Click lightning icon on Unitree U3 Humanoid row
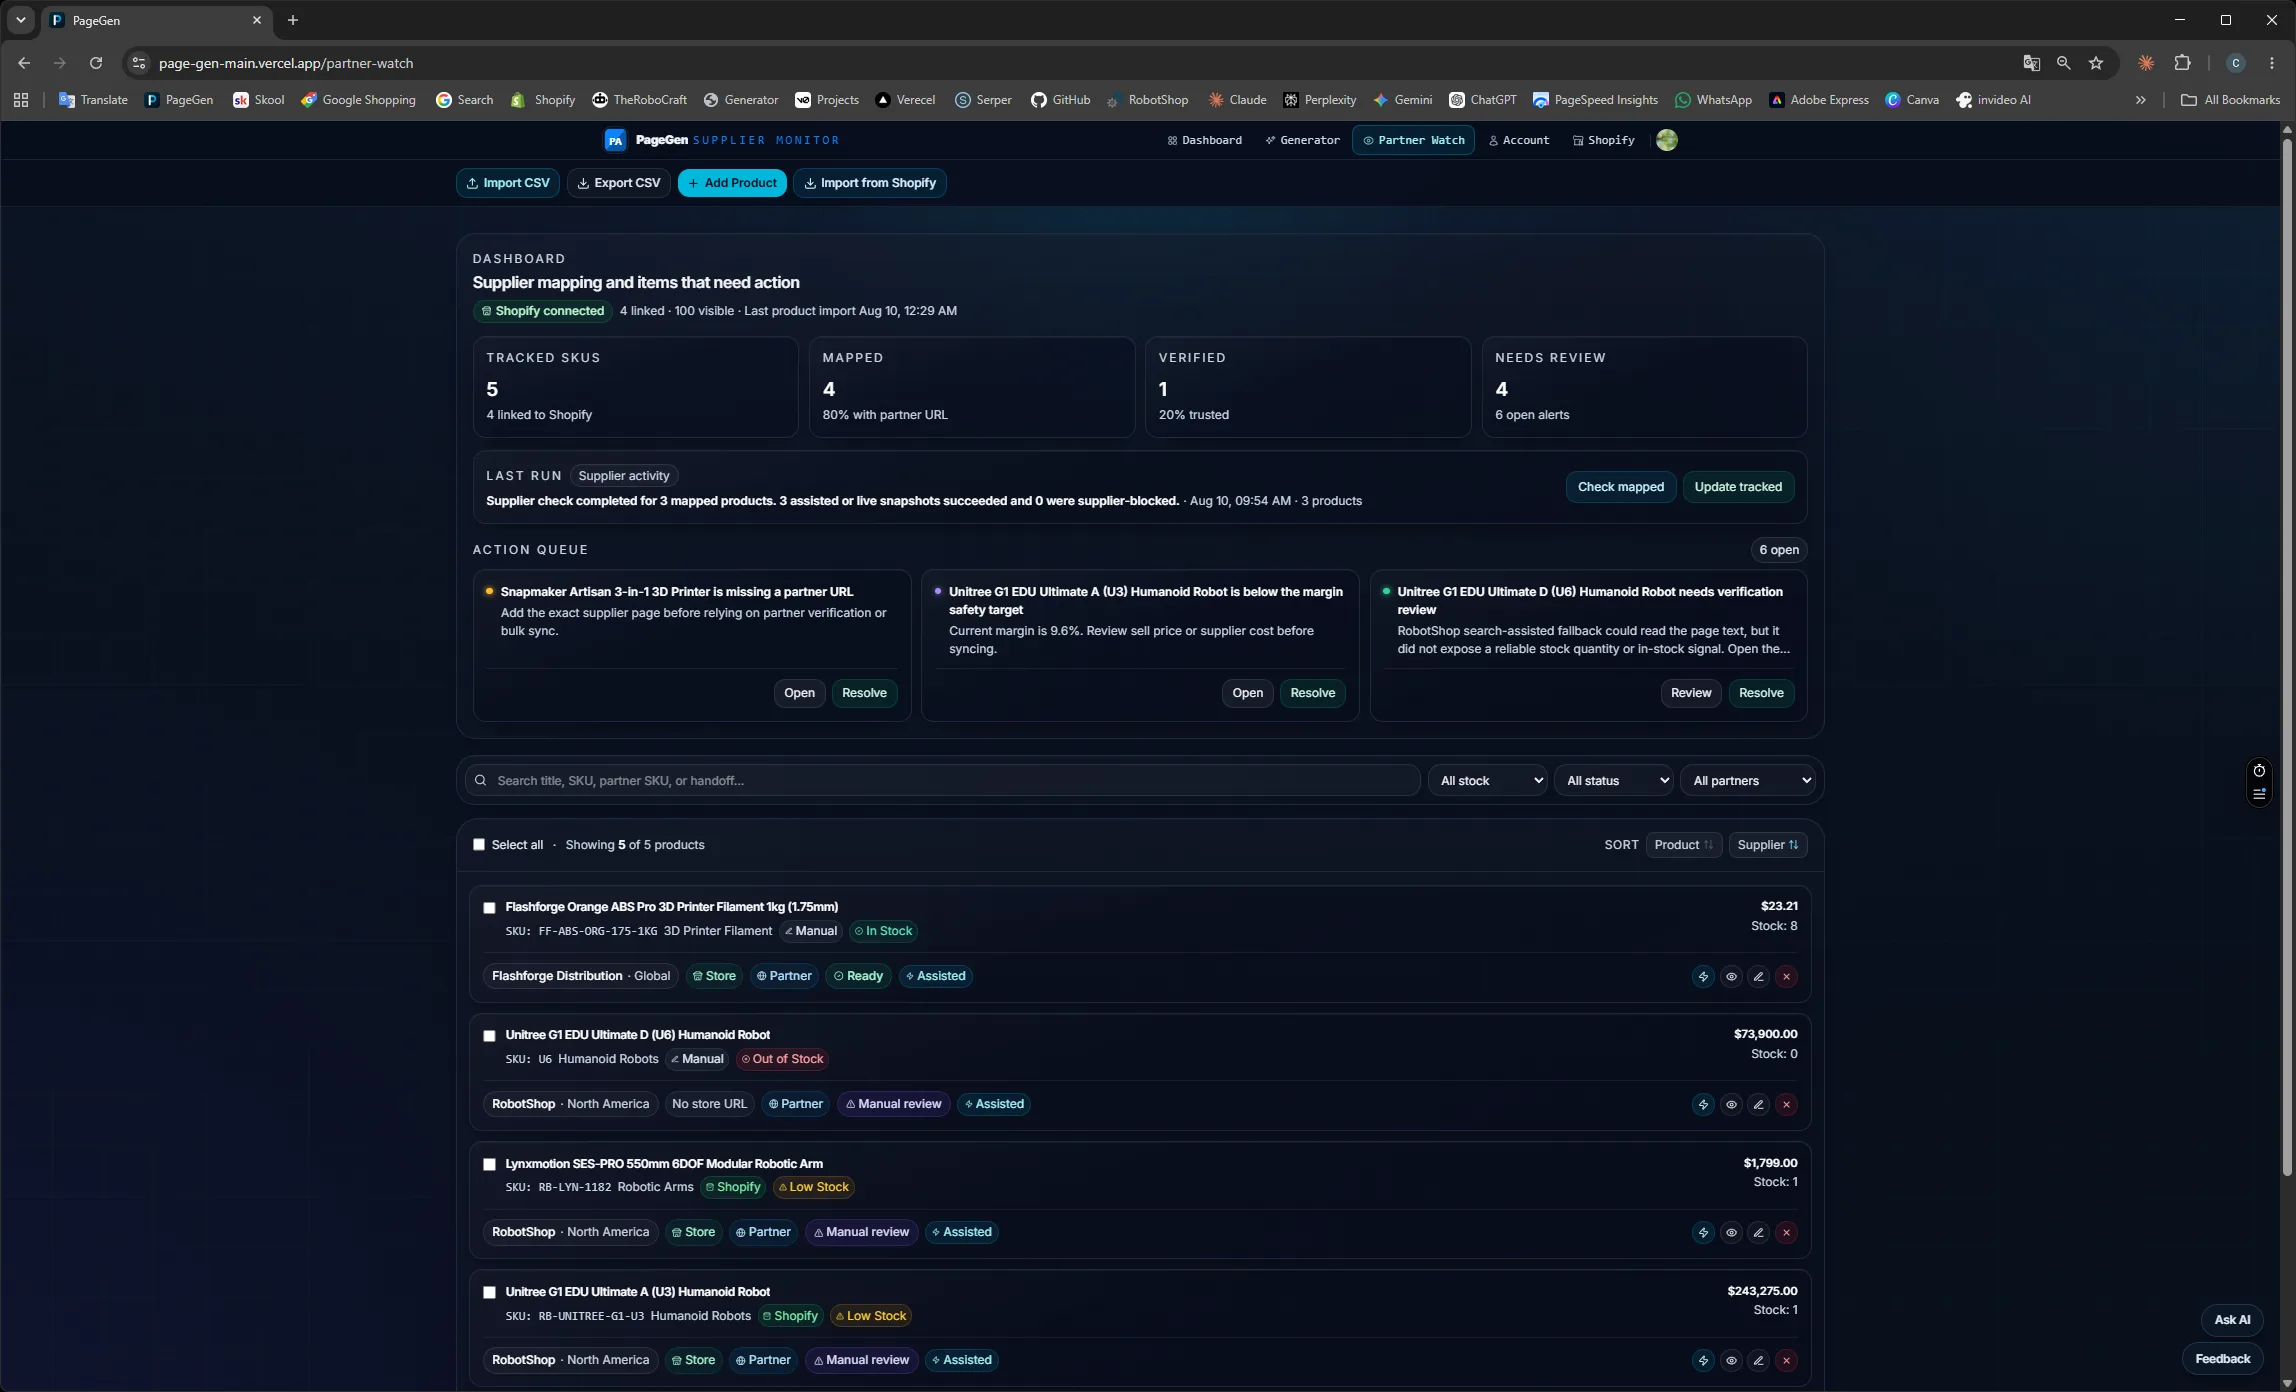This screenshot has height=1392, width=2296. 1703,1360
